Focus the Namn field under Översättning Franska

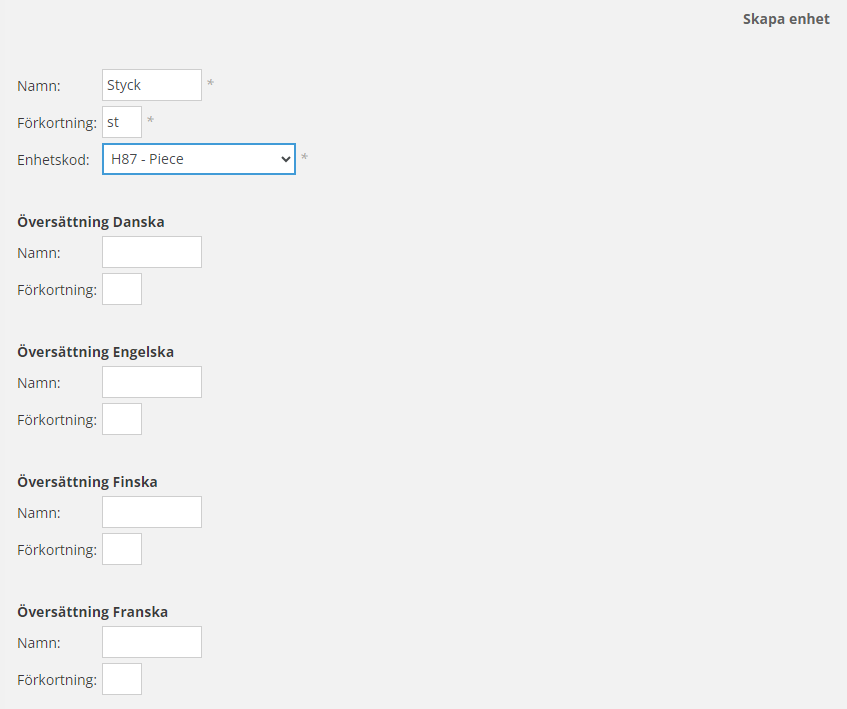click(x=152, y=642)
